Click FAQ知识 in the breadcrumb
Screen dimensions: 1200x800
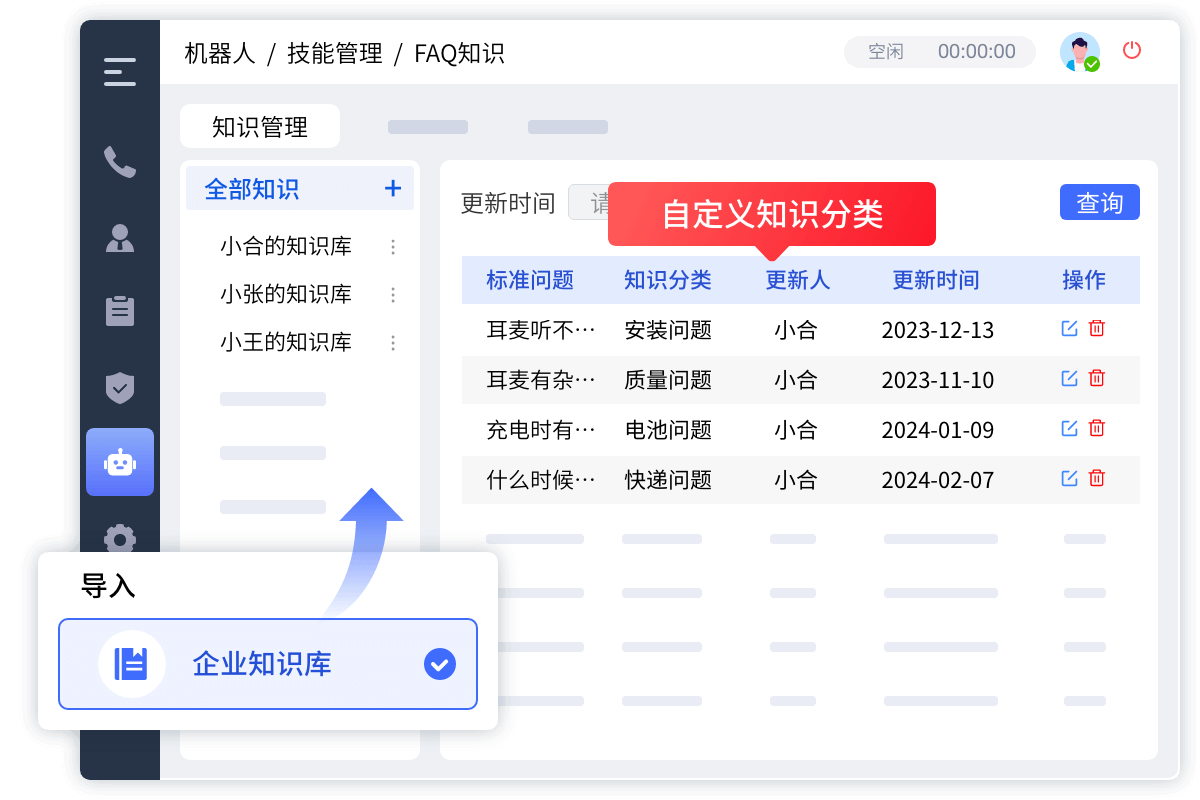459,53
